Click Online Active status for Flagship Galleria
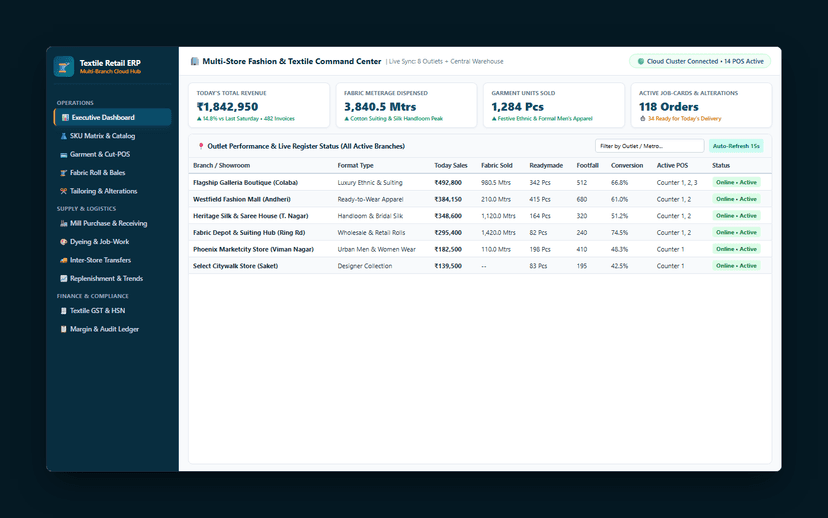Viewport: 828px width, 518px height. [x=736, y=182]
